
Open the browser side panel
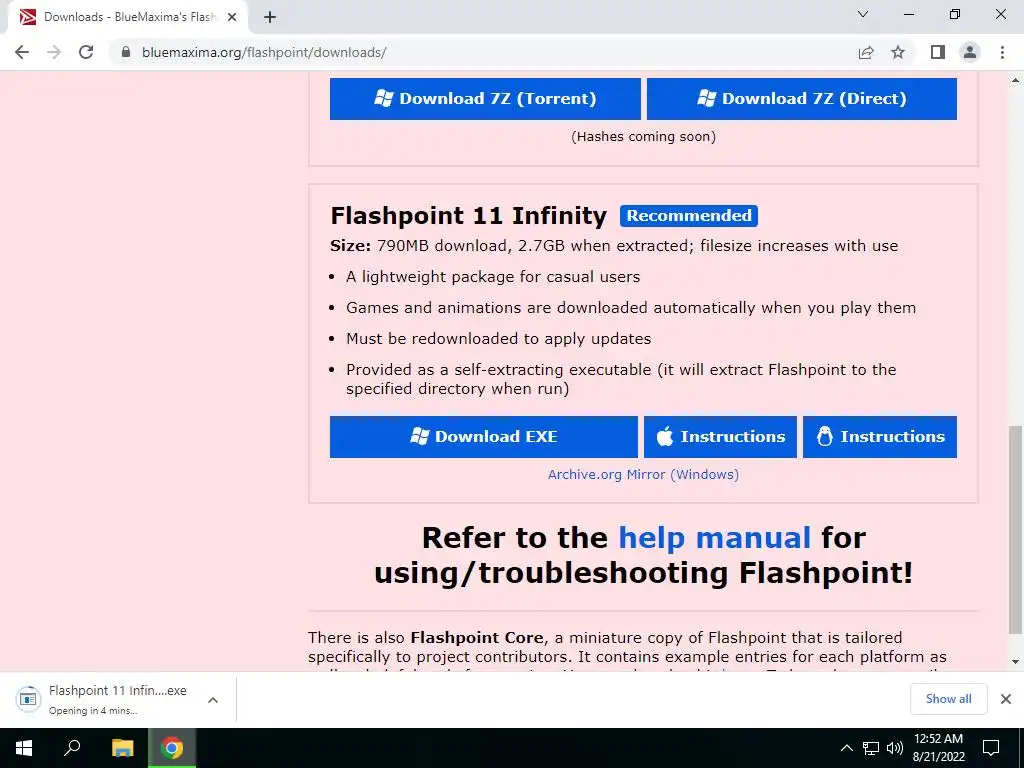pyautogui.click(x=938, y=52)
